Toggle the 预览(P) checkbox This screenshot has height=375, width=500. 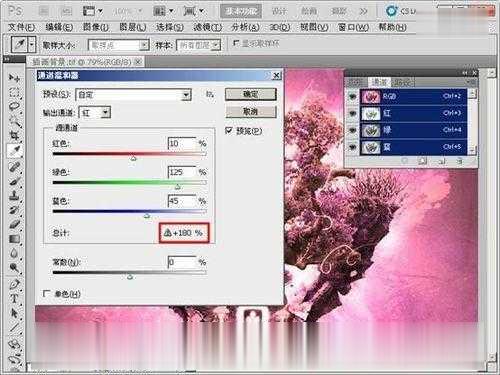point(229,131)
